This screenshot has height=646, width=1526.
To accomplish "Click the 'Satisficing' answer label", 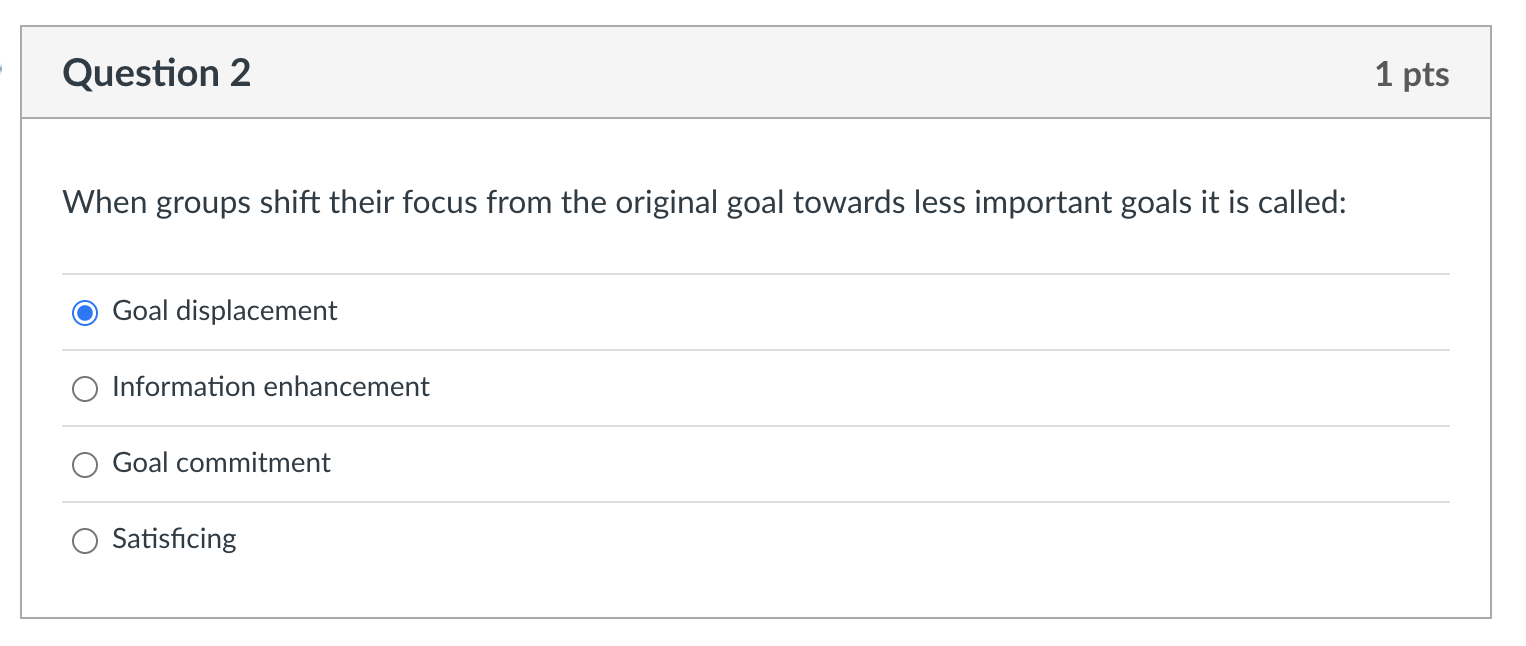I will coord(175,539).
